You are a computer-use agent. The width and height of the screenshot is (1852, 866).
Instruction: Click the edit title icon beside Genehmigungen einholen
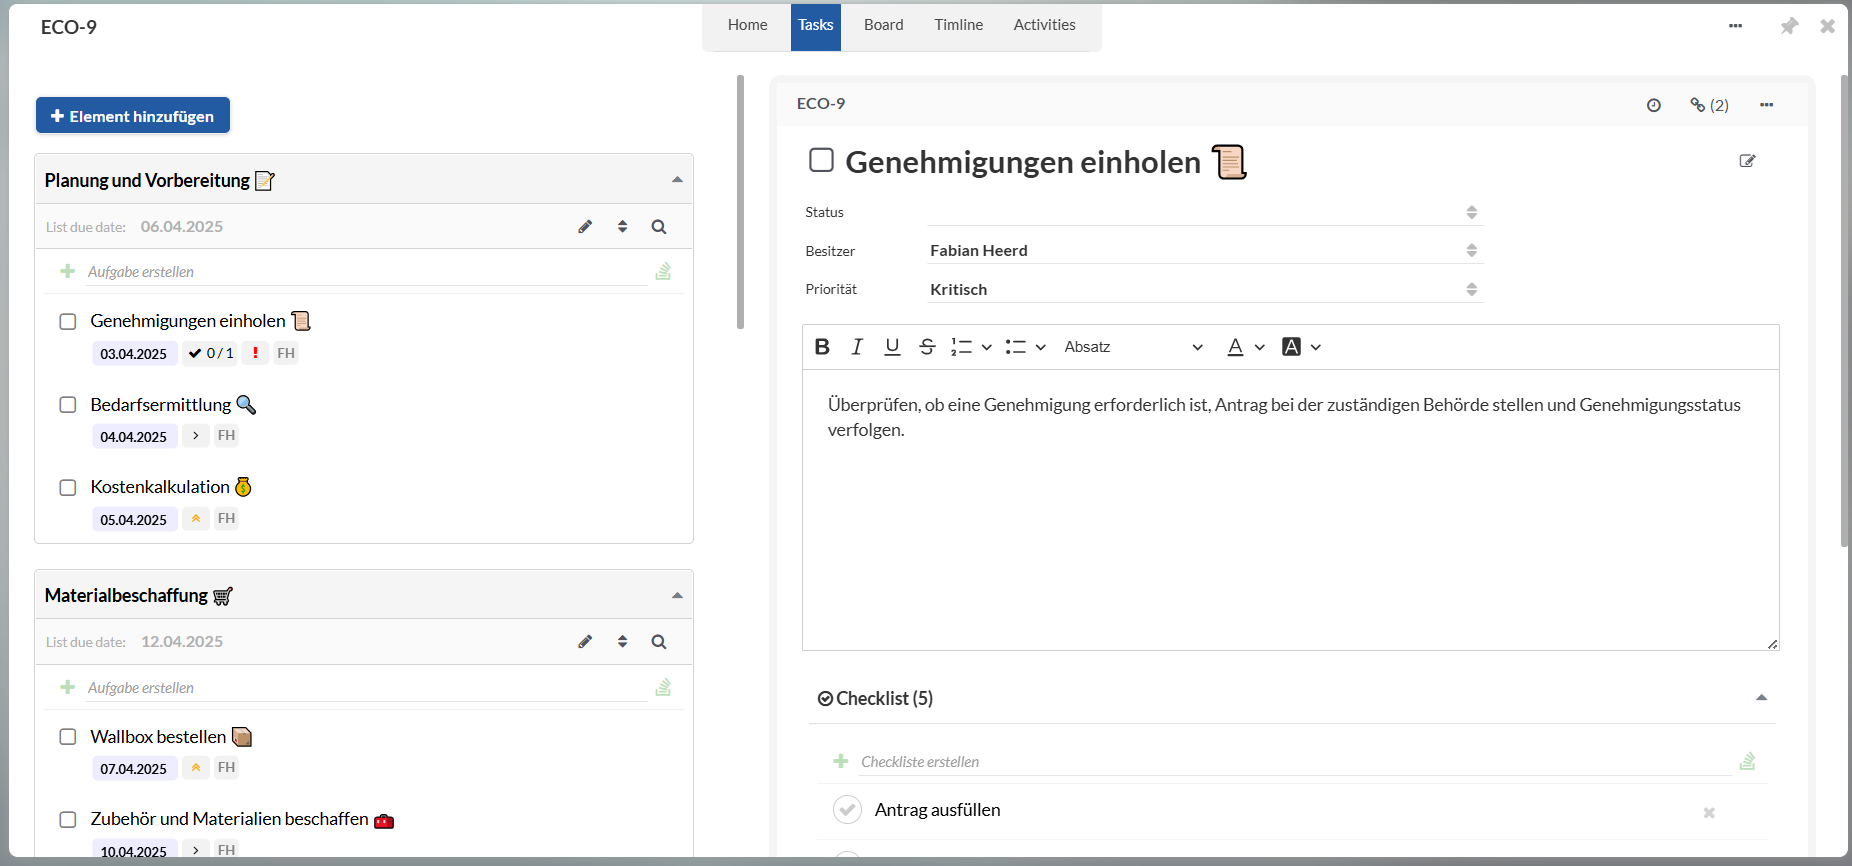[1747, 161]
